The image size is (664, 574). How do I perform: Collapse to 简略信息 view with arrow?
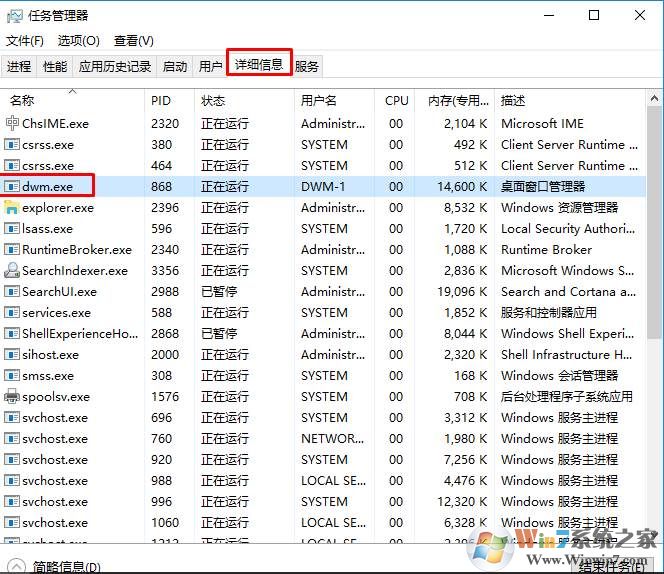(15, 566)
